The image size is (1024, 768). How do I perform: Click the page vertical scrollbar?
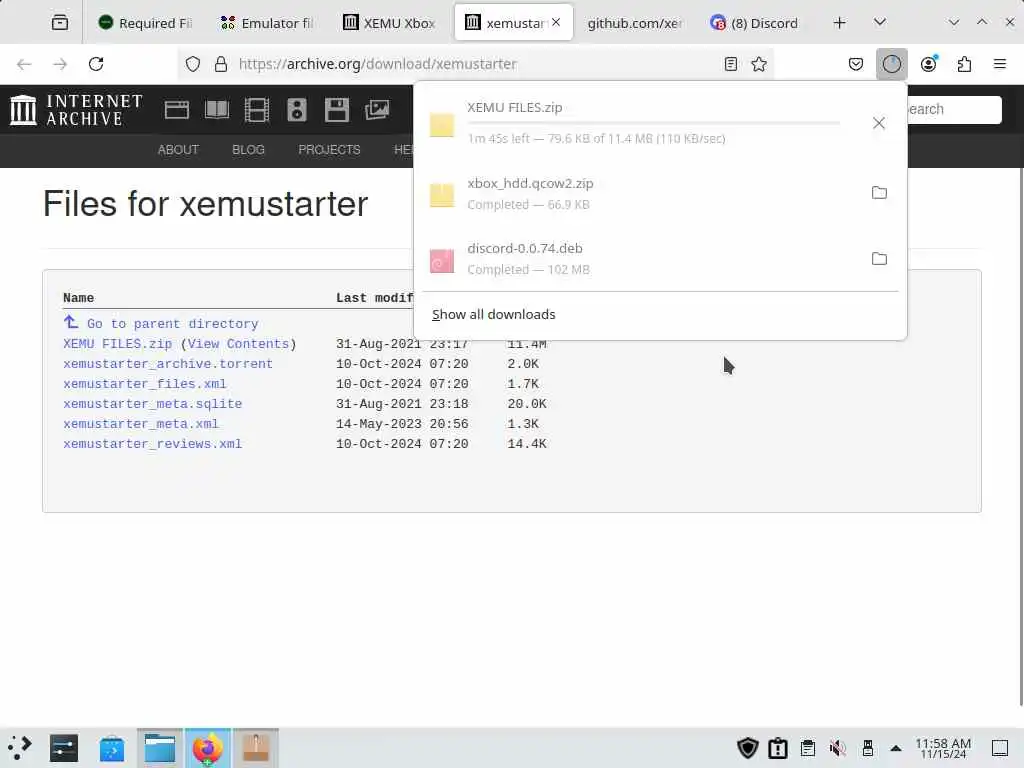tap(1020, 436)
